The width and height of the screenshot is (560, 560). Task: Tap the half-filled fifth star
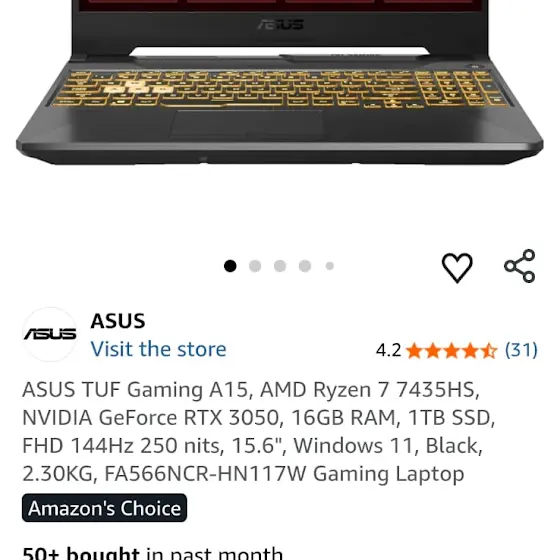[x=489, y=350]
